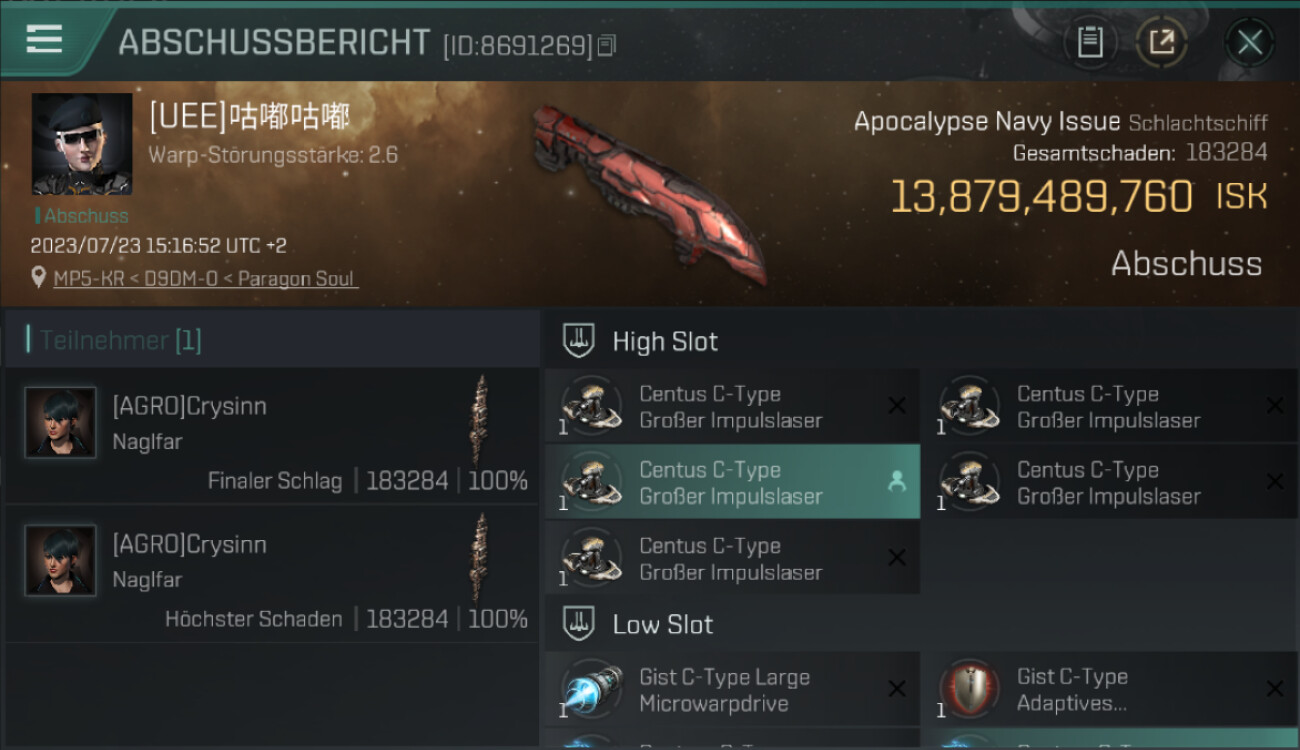Copy the kill report ID icon
Image resolution: width=1300 pixels, height=750 pixels.
(606, 45)
